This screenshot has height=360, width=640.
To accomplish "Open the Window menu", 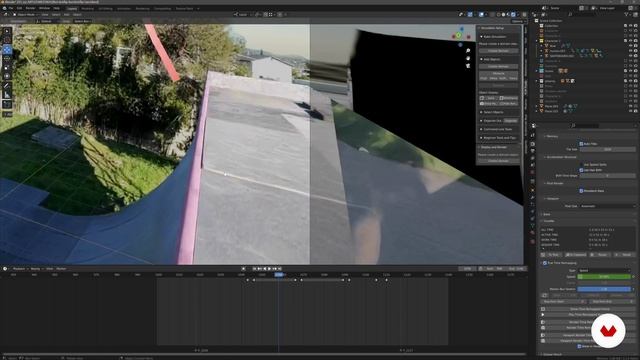I will coord(44,8).
